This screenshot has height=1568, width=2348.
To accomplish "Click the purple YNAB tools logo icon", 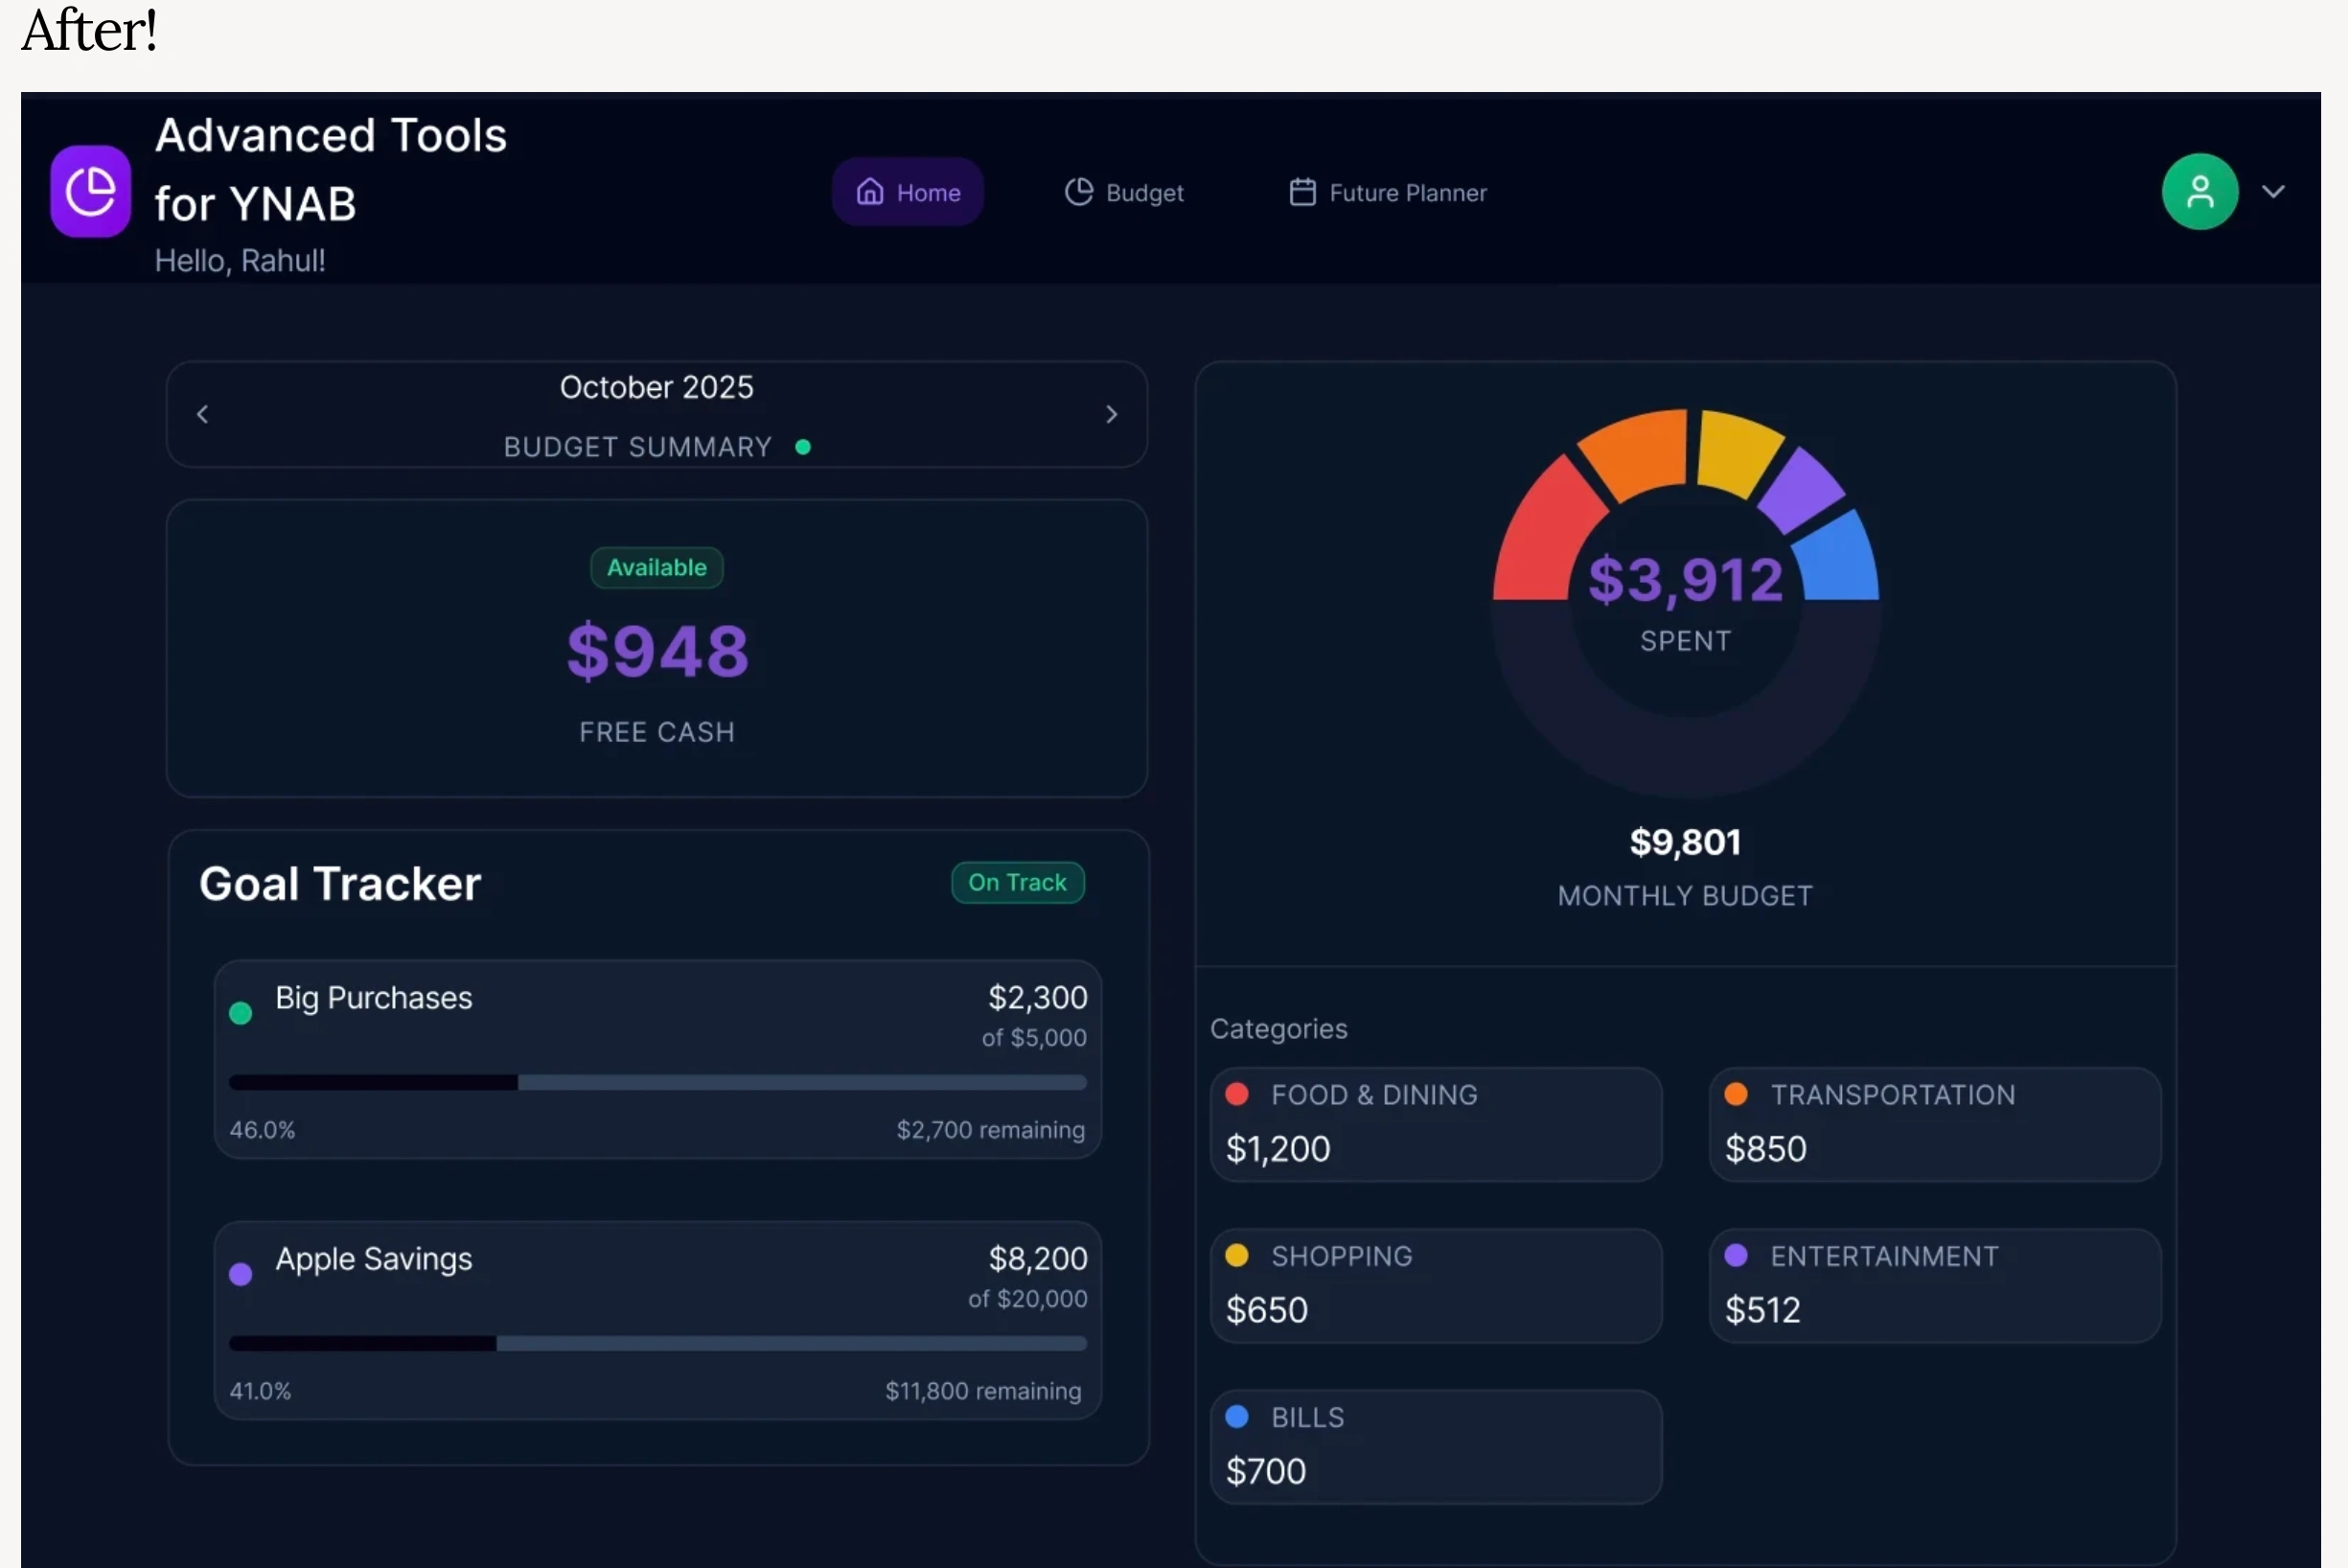I will click(x=90, y=191).
